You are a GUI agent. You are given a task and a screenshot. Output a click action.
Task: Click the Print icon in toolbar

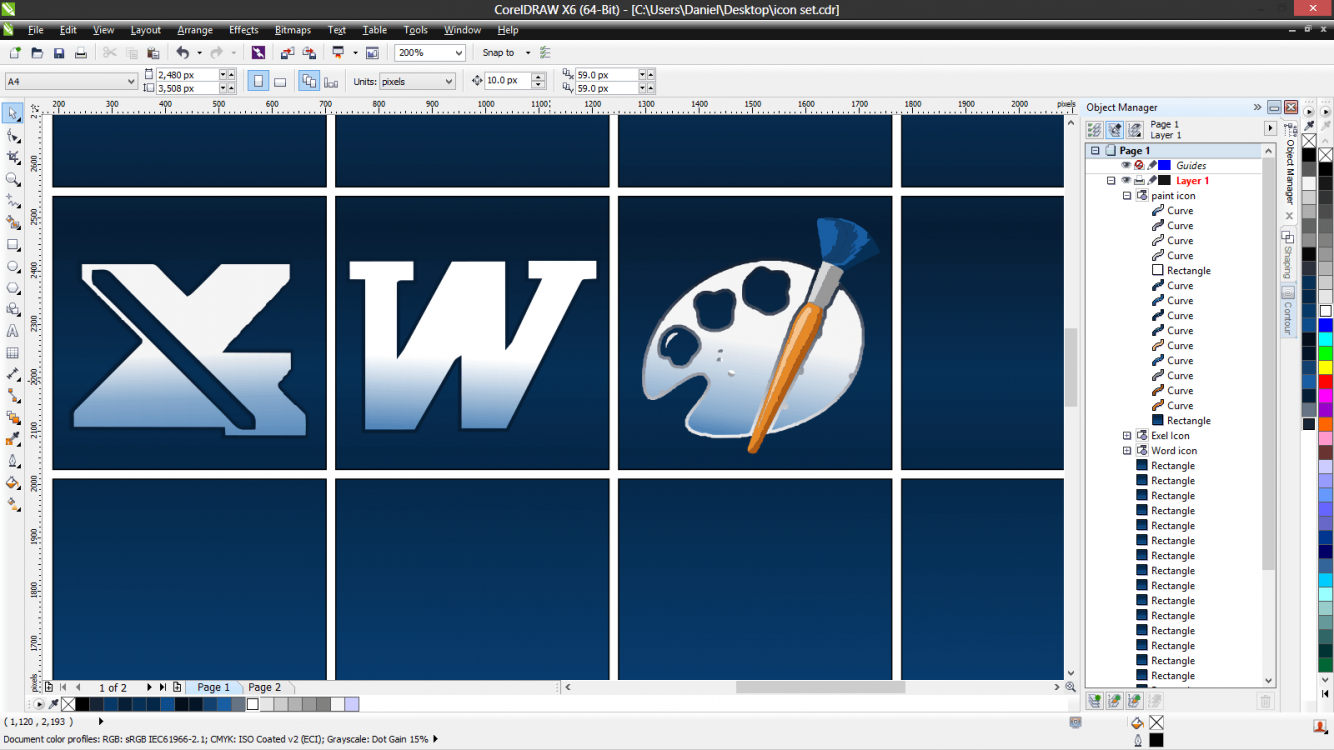[x=81, y=53]
